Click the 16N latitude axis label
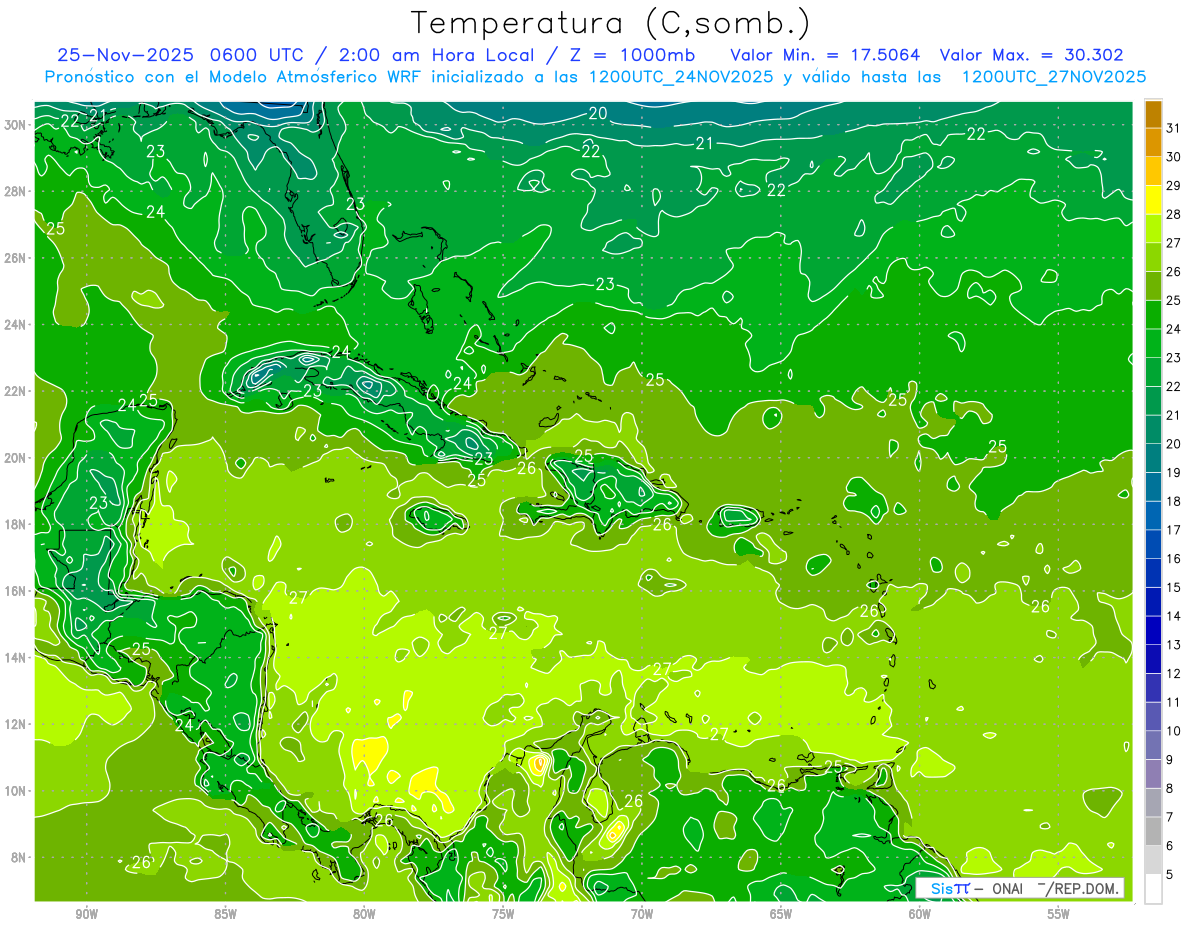This screenshot has width=1200, height=927. [14, 591]
